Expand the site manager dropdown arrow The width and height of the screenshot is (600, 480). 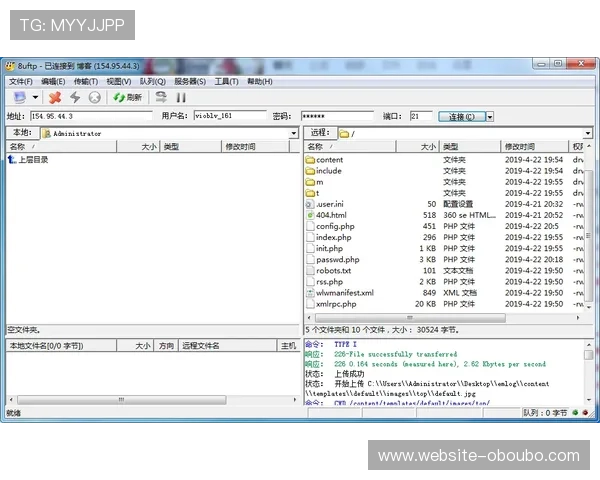[x=36, y=97]
